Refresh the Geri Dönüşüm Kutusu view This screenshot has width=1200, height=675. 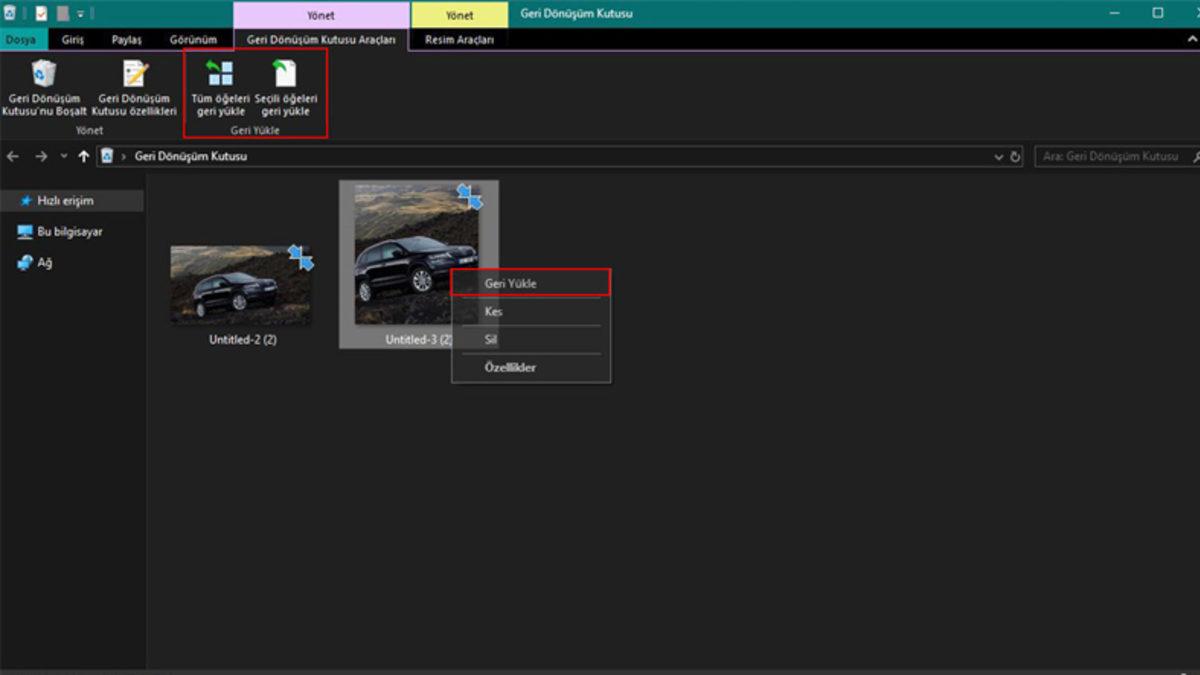click(1015, 157)
